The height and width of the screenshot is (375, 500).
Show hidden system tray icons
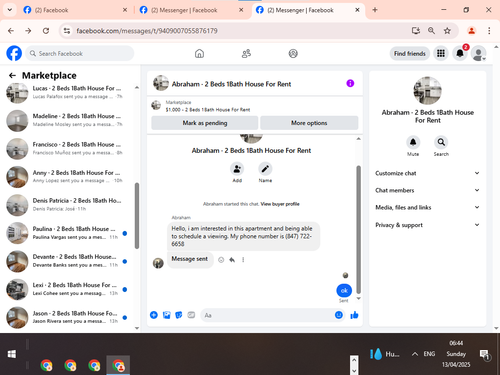(x=414, y=354)
